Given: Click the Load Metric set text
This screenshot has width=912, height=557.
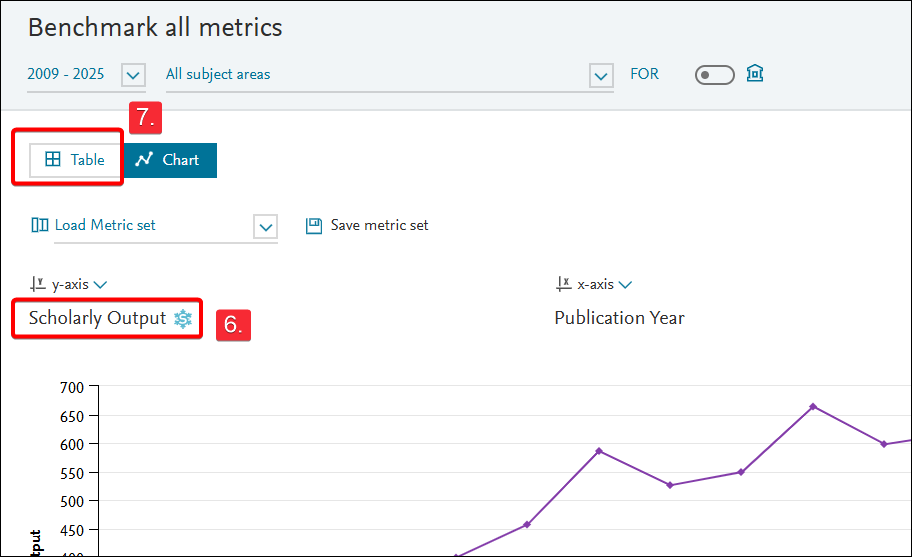Looking at the screenshot, I should 105,226.
